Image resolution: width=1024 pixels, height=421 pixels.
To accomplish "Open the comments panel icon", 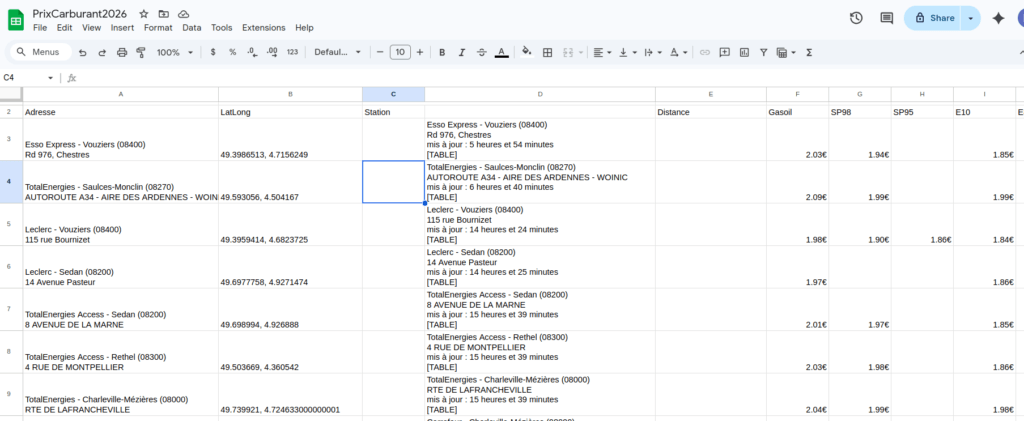I will coord(886,18).
